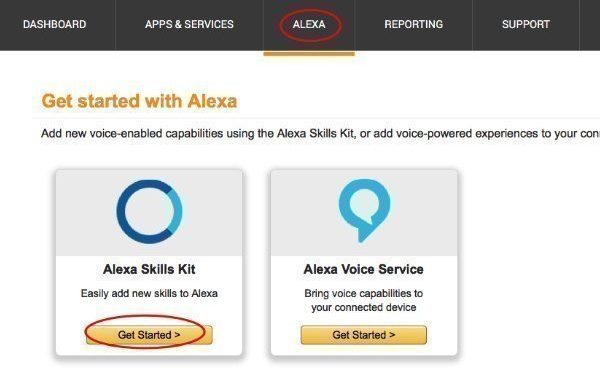Click the intro paragraph mentioning Alexa Skills Kit
The height and width of the screenshot is (388, 600).
coord(320,134)
